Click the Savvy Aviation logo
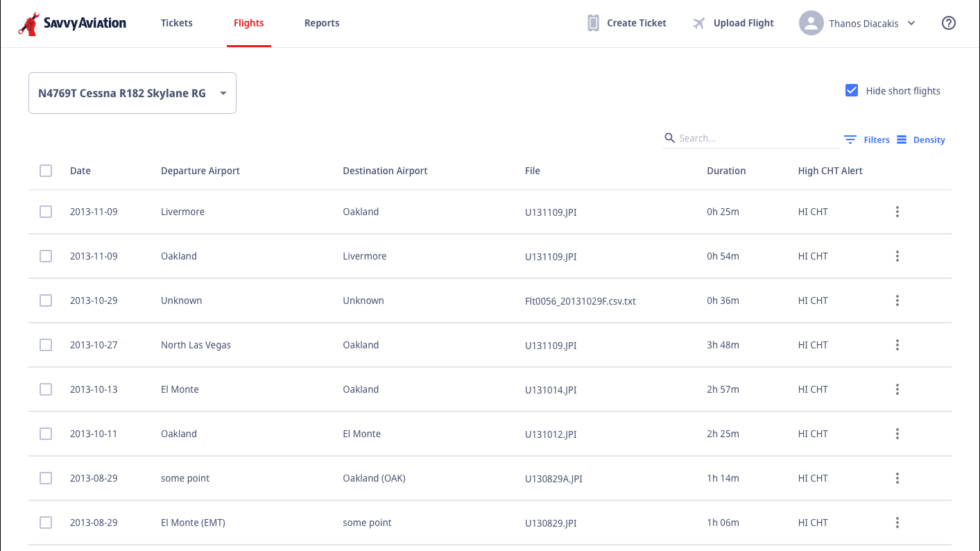 [x=72, y=23]
